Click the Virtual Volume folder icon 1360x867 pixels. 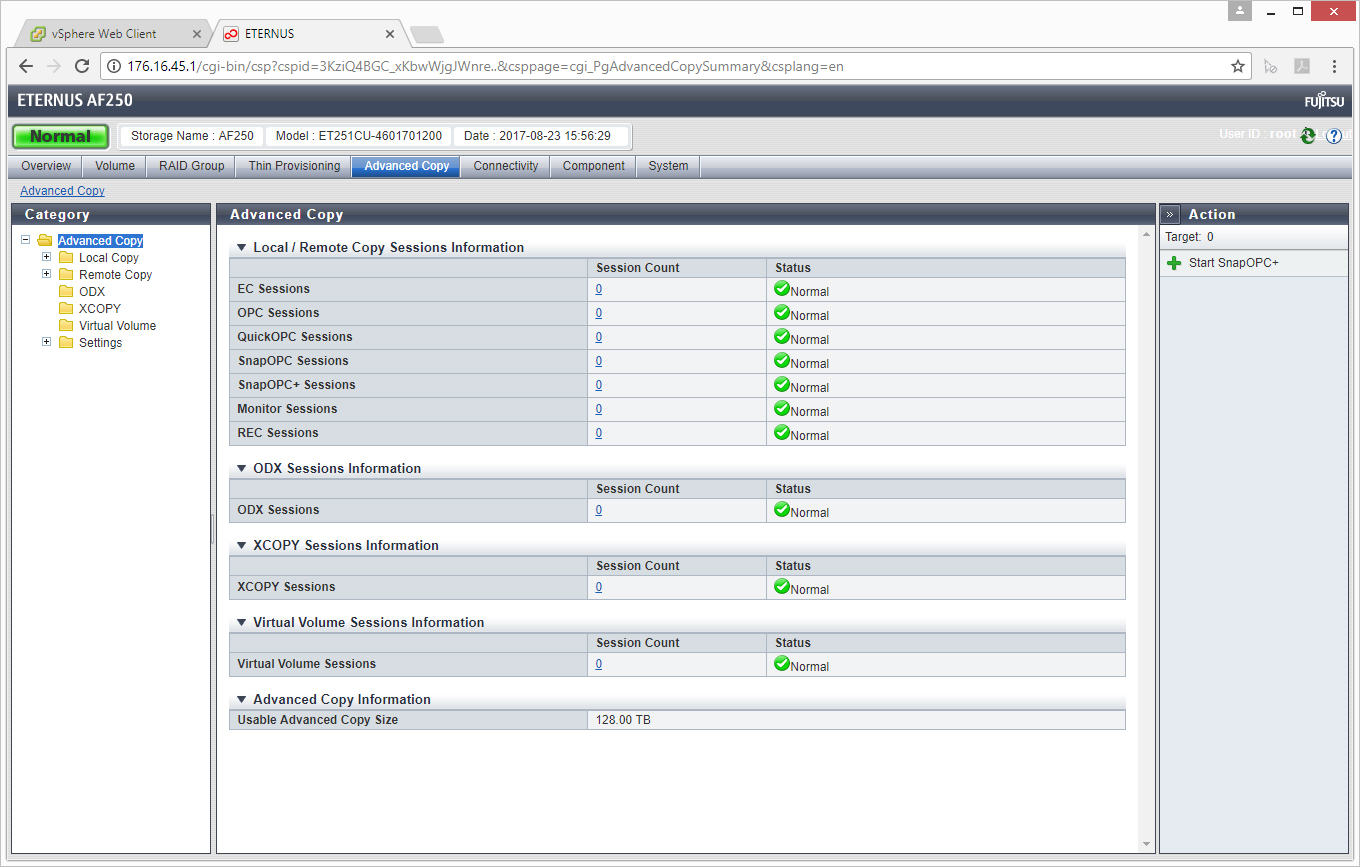[x=66, y=326]
